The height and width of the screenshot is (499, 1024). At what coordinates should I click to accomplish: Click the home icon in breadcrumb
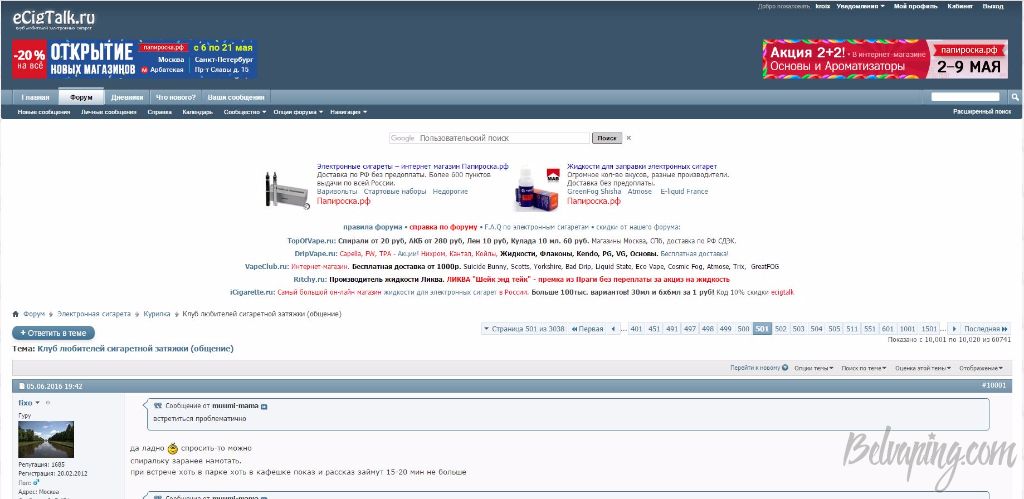point(16,314)
